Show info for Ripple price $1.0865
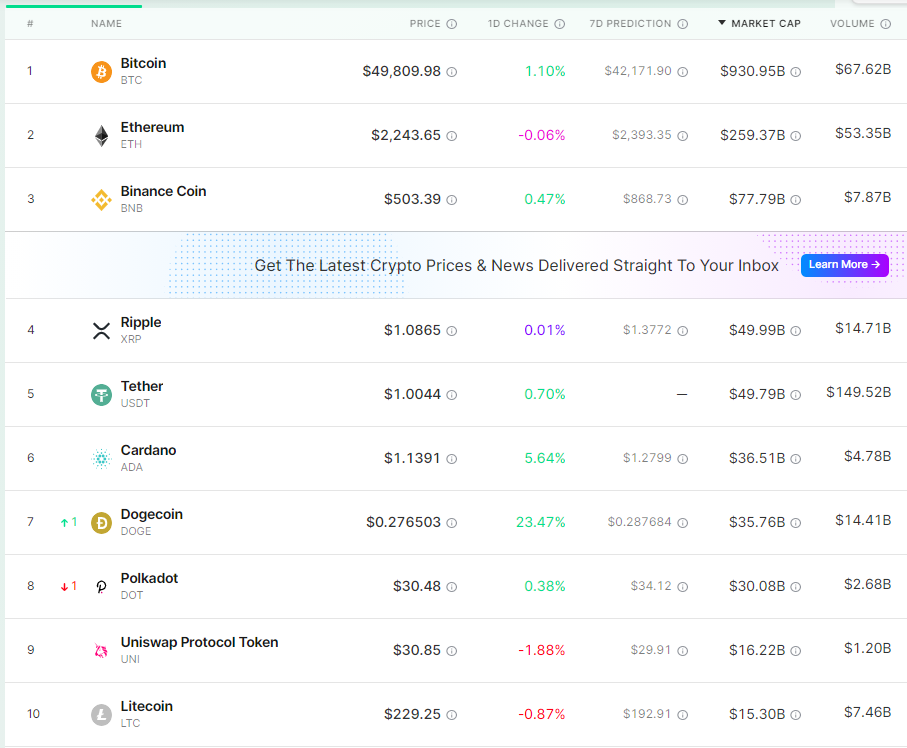 pos(452,331)
